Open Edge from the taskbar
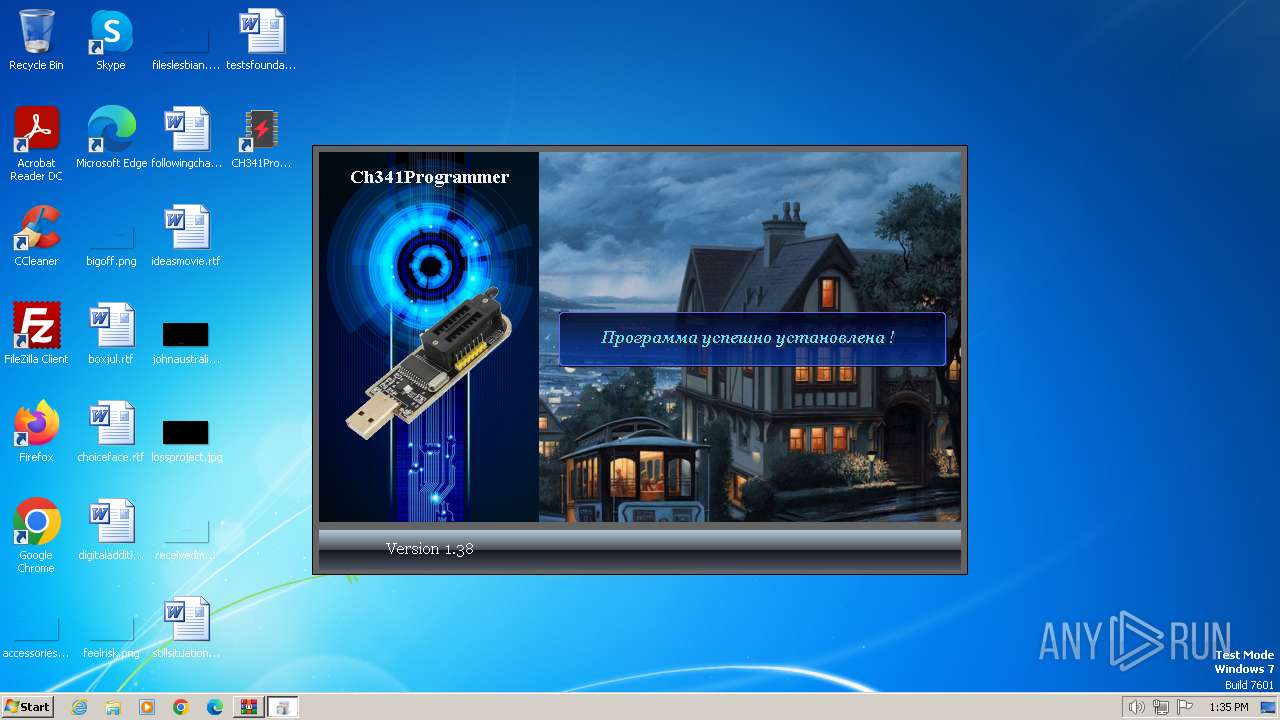This screenshot has height=720, width=1280. point(215,707)
